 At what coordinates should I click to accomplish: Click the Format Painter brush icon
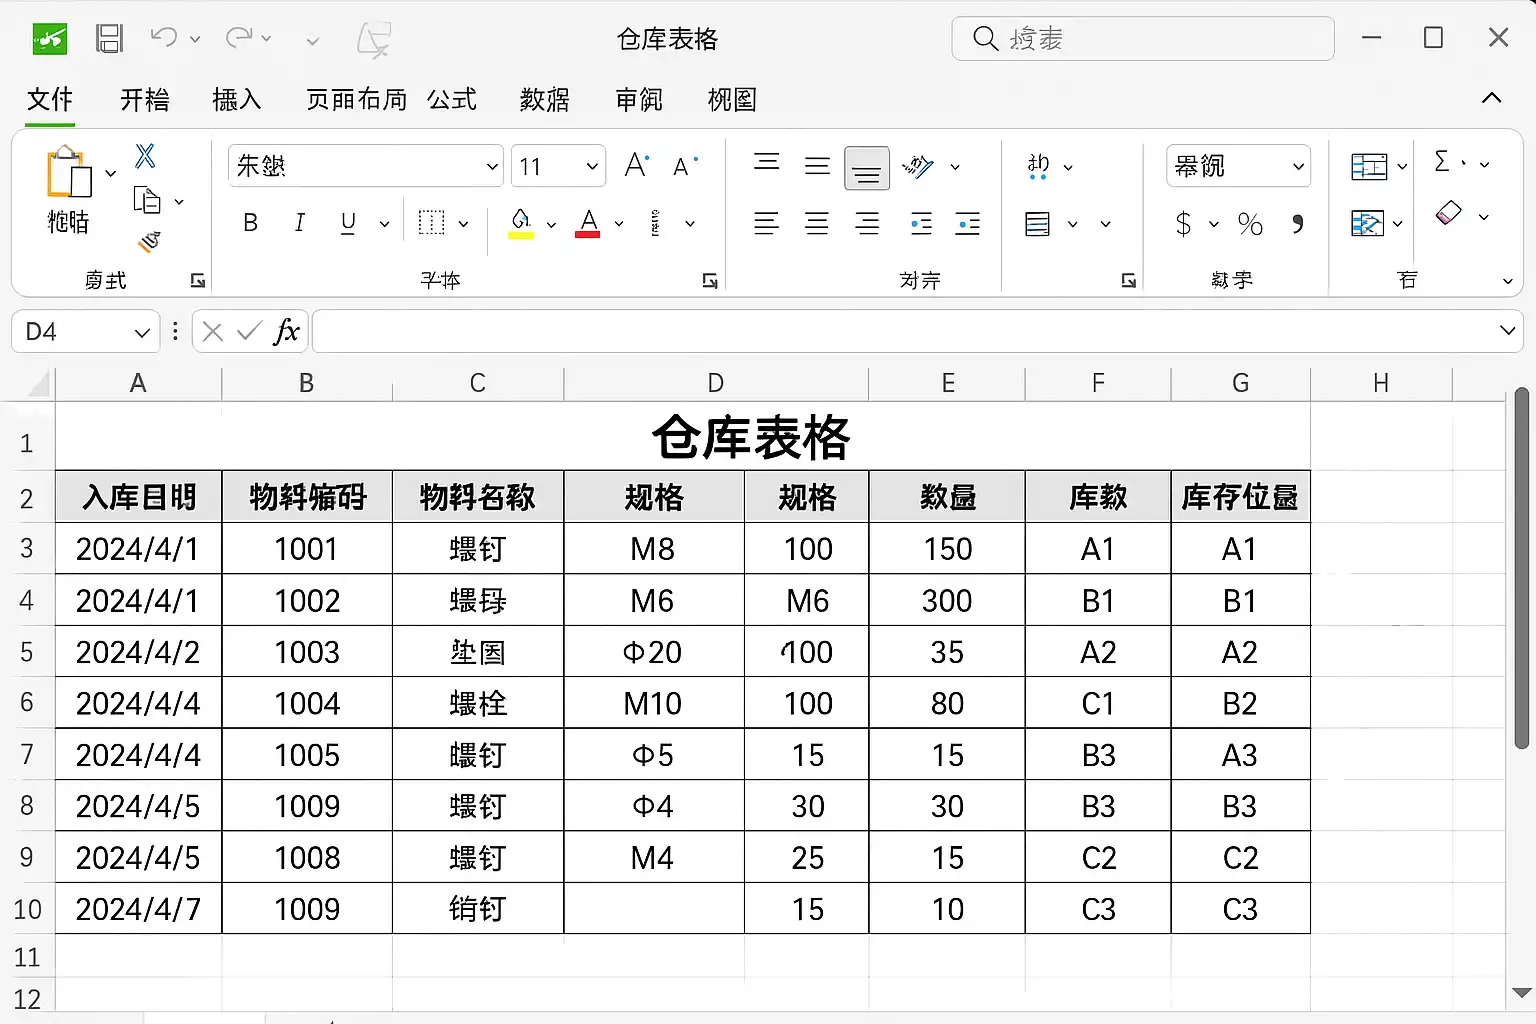149,241
